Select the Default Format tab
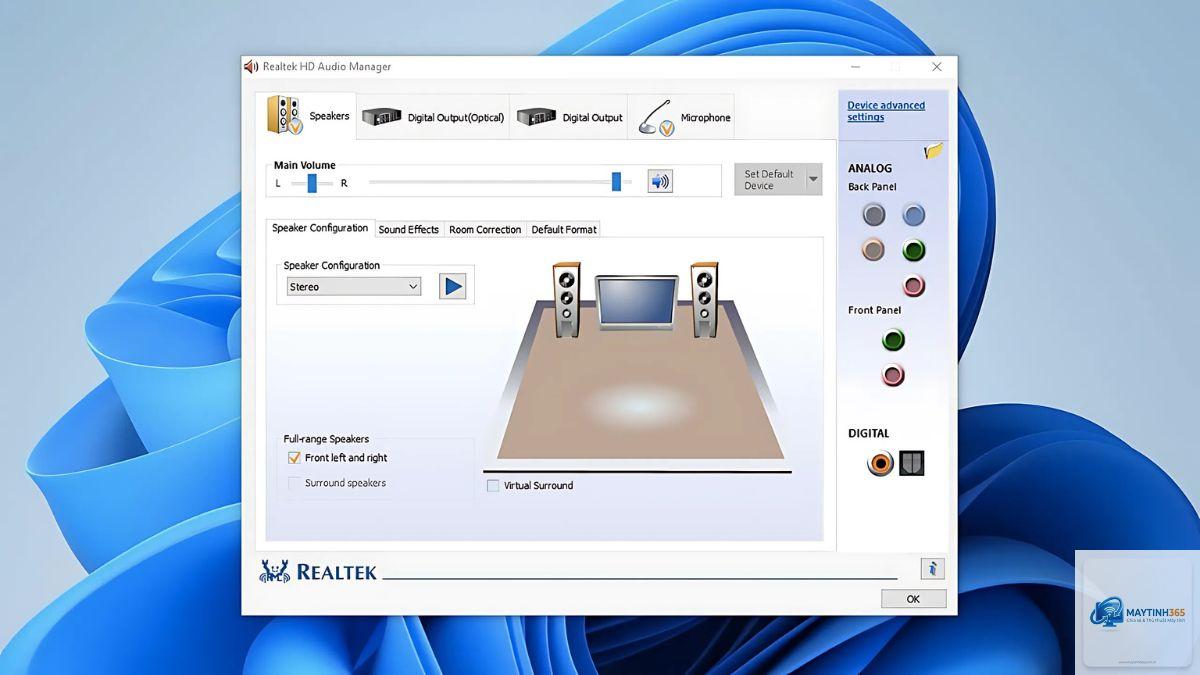The width and height of the screenshot is (1200, 675). pos(563,229)
